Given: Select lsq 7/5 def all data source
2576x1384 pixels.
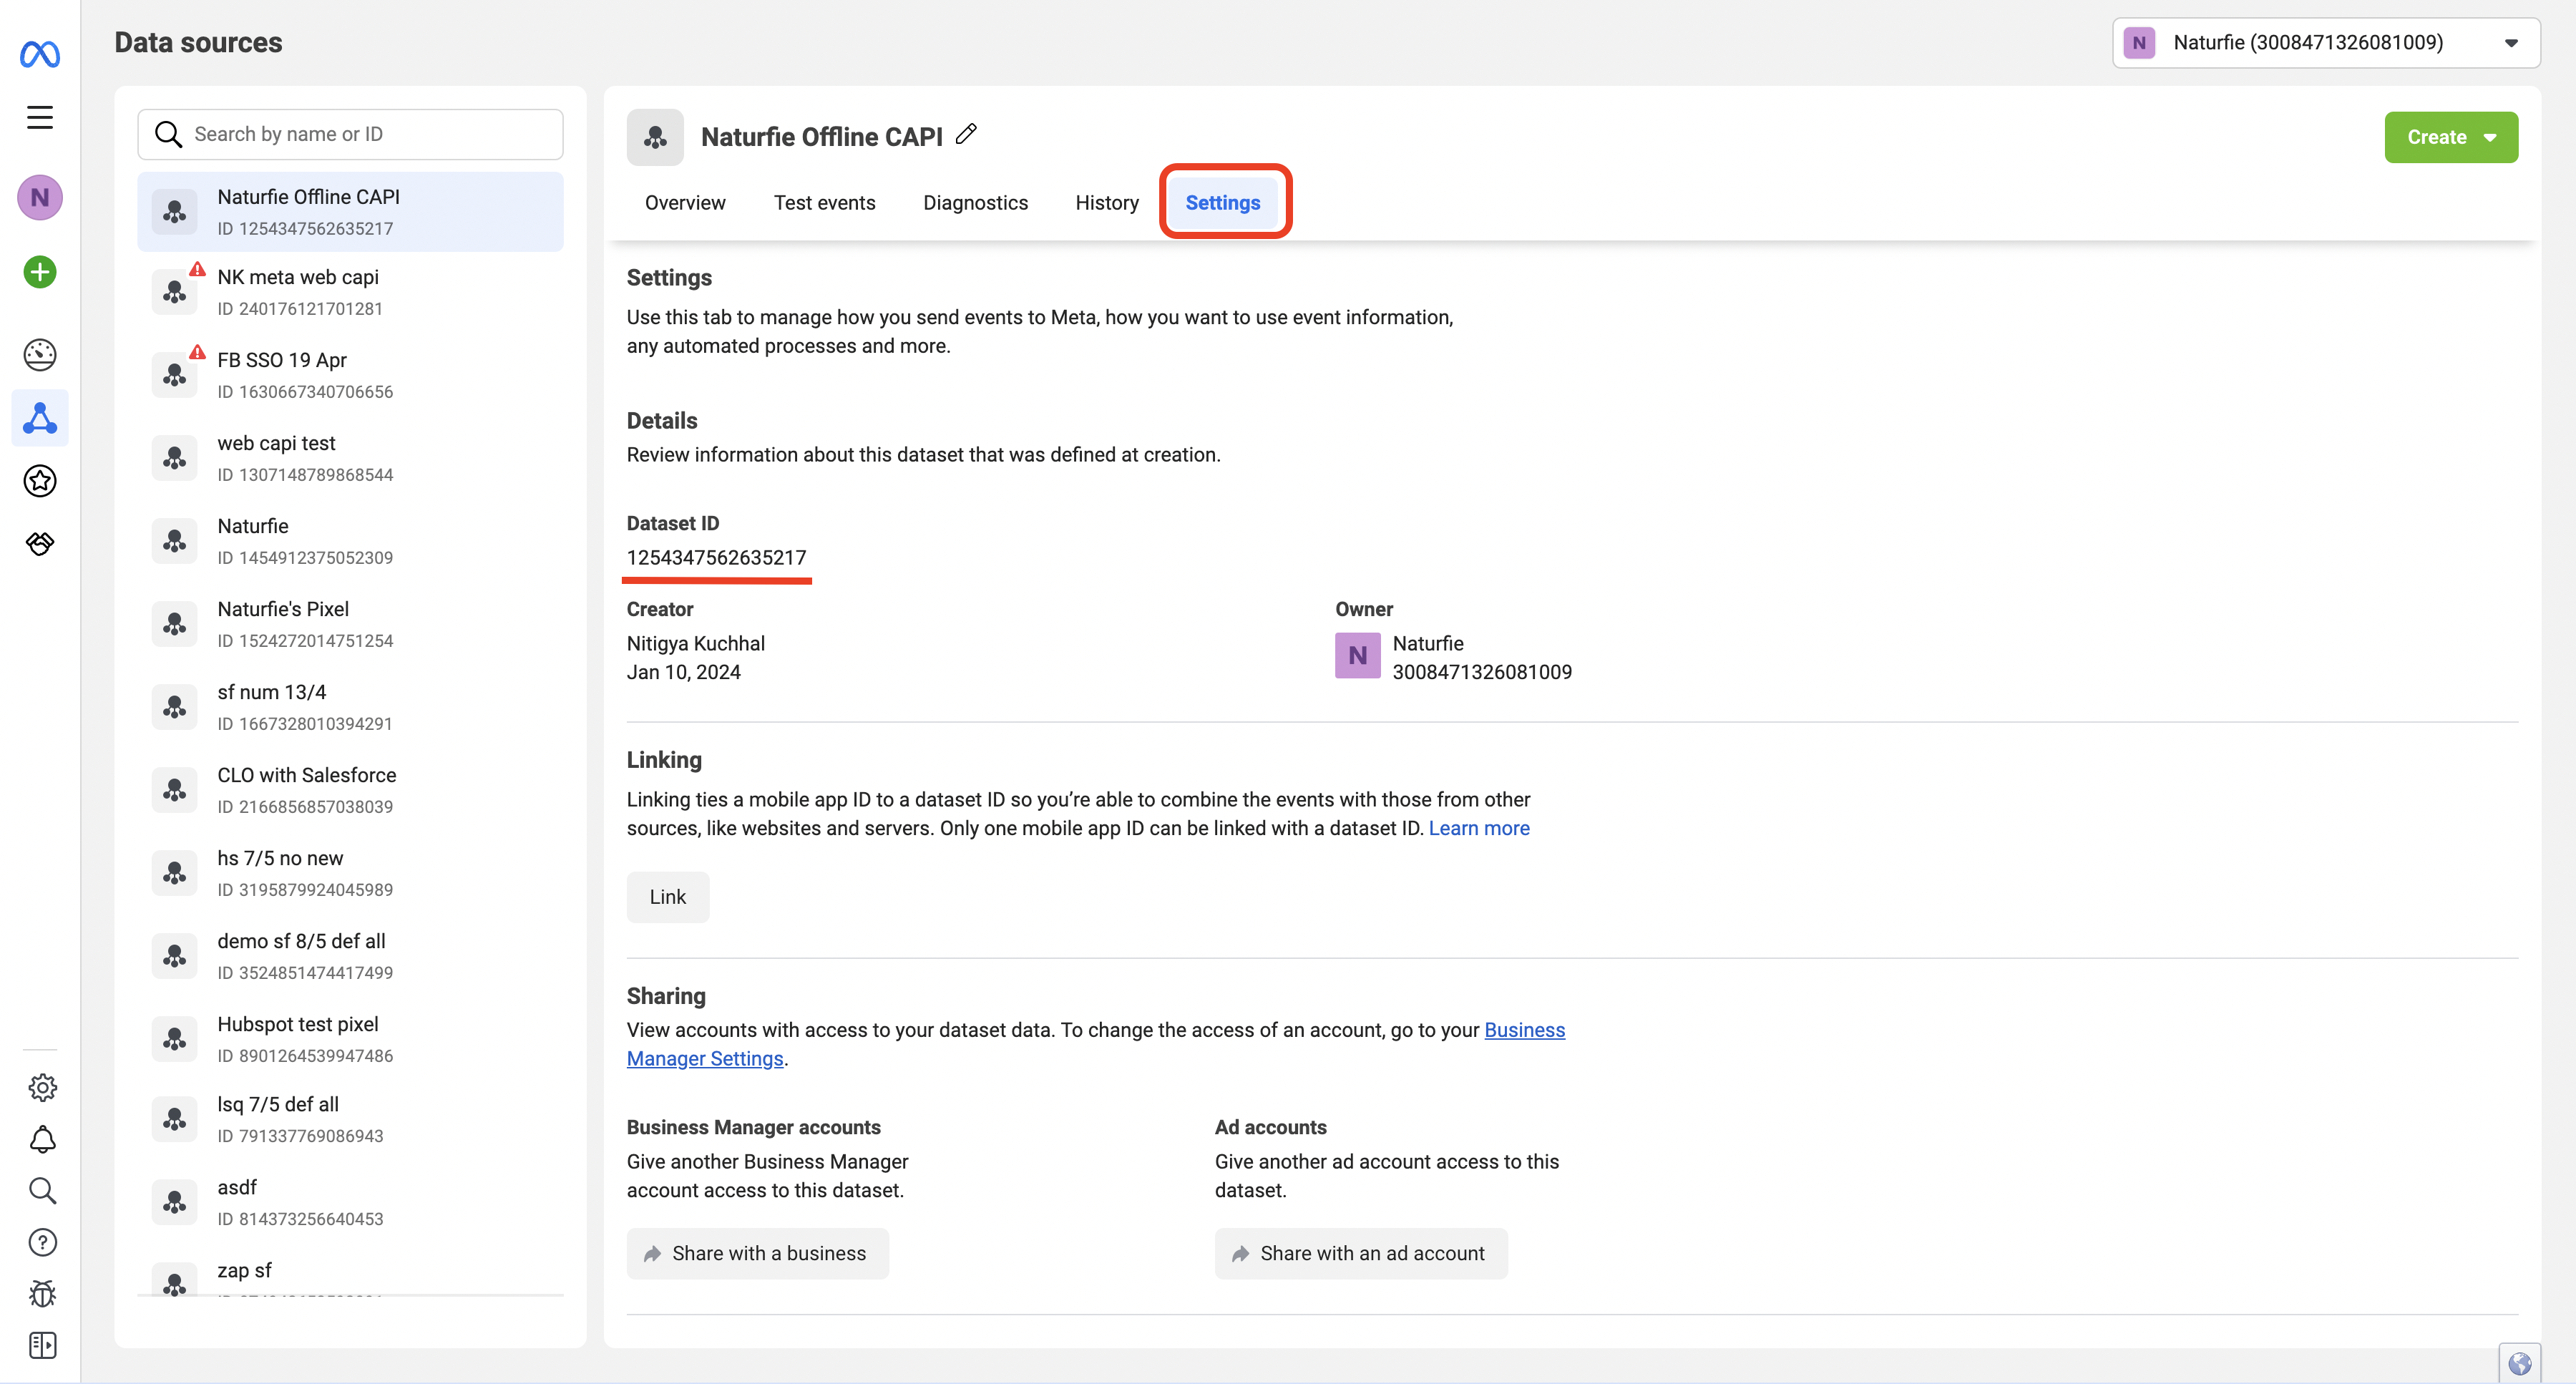Looking at the screenshot, I should point(350,1119).
